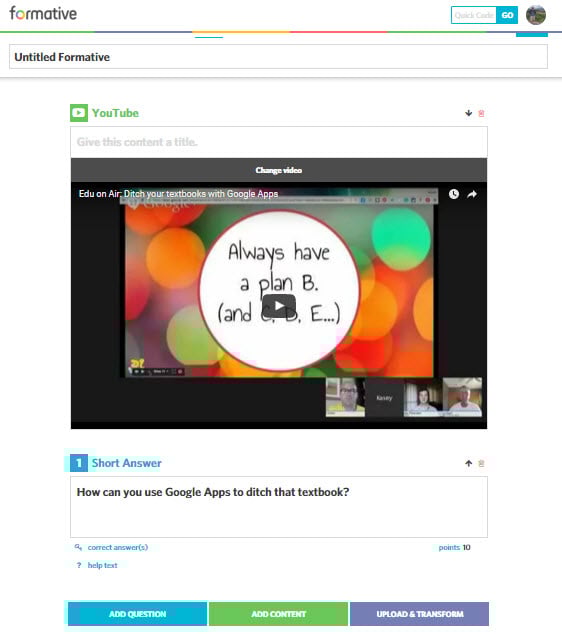Click the ADD QUESTION button
The width and height of the screenshot is (562, 634).
coord(137,614)
